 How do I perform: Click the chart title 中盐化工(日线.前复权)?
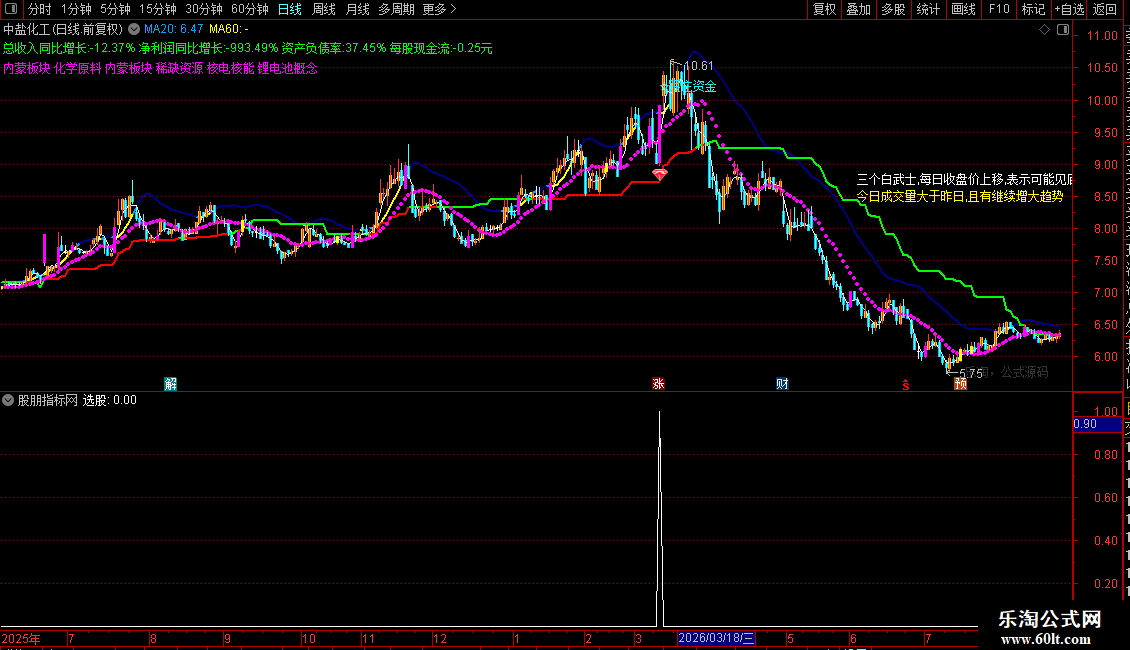pyautogui.click(x=63, y=30)
